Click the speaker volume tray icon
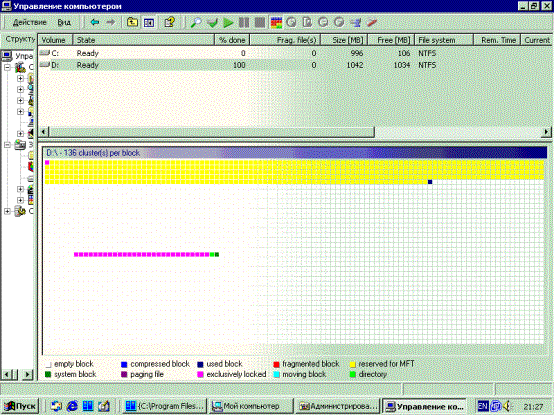554x415 pixels. click(508, 406)
